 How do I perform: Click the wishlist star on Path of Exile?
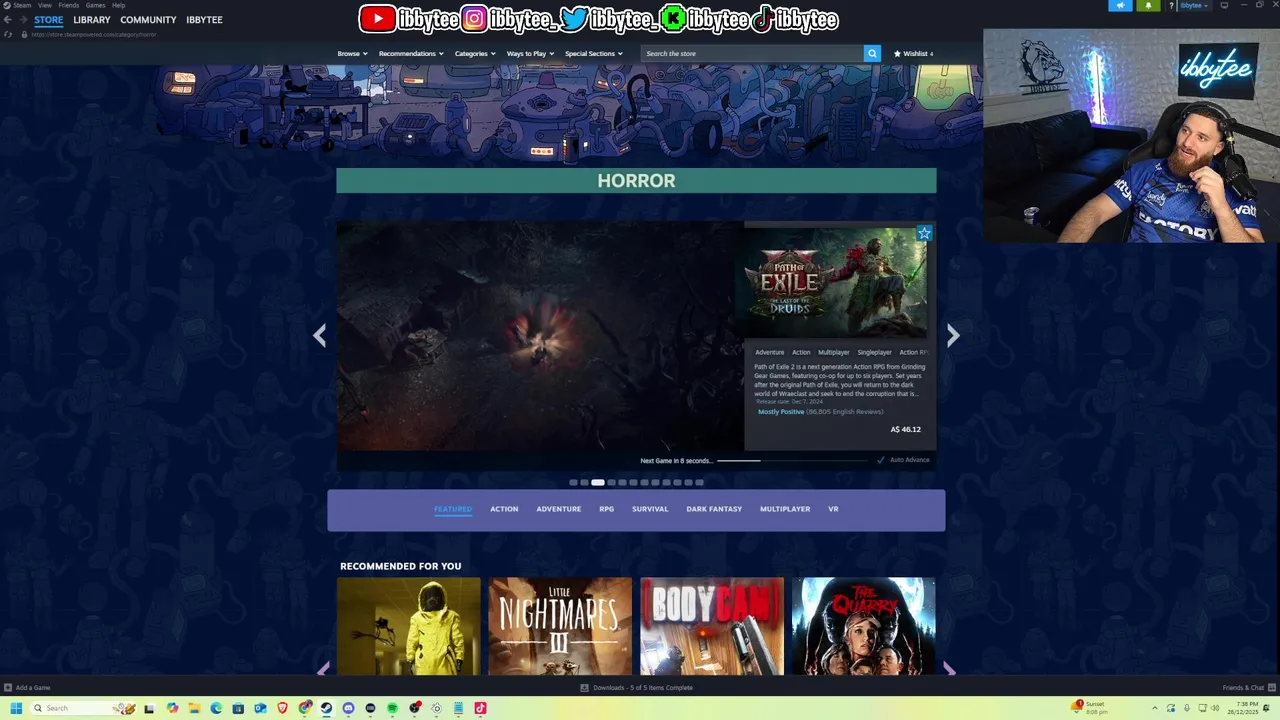(924, 233)
